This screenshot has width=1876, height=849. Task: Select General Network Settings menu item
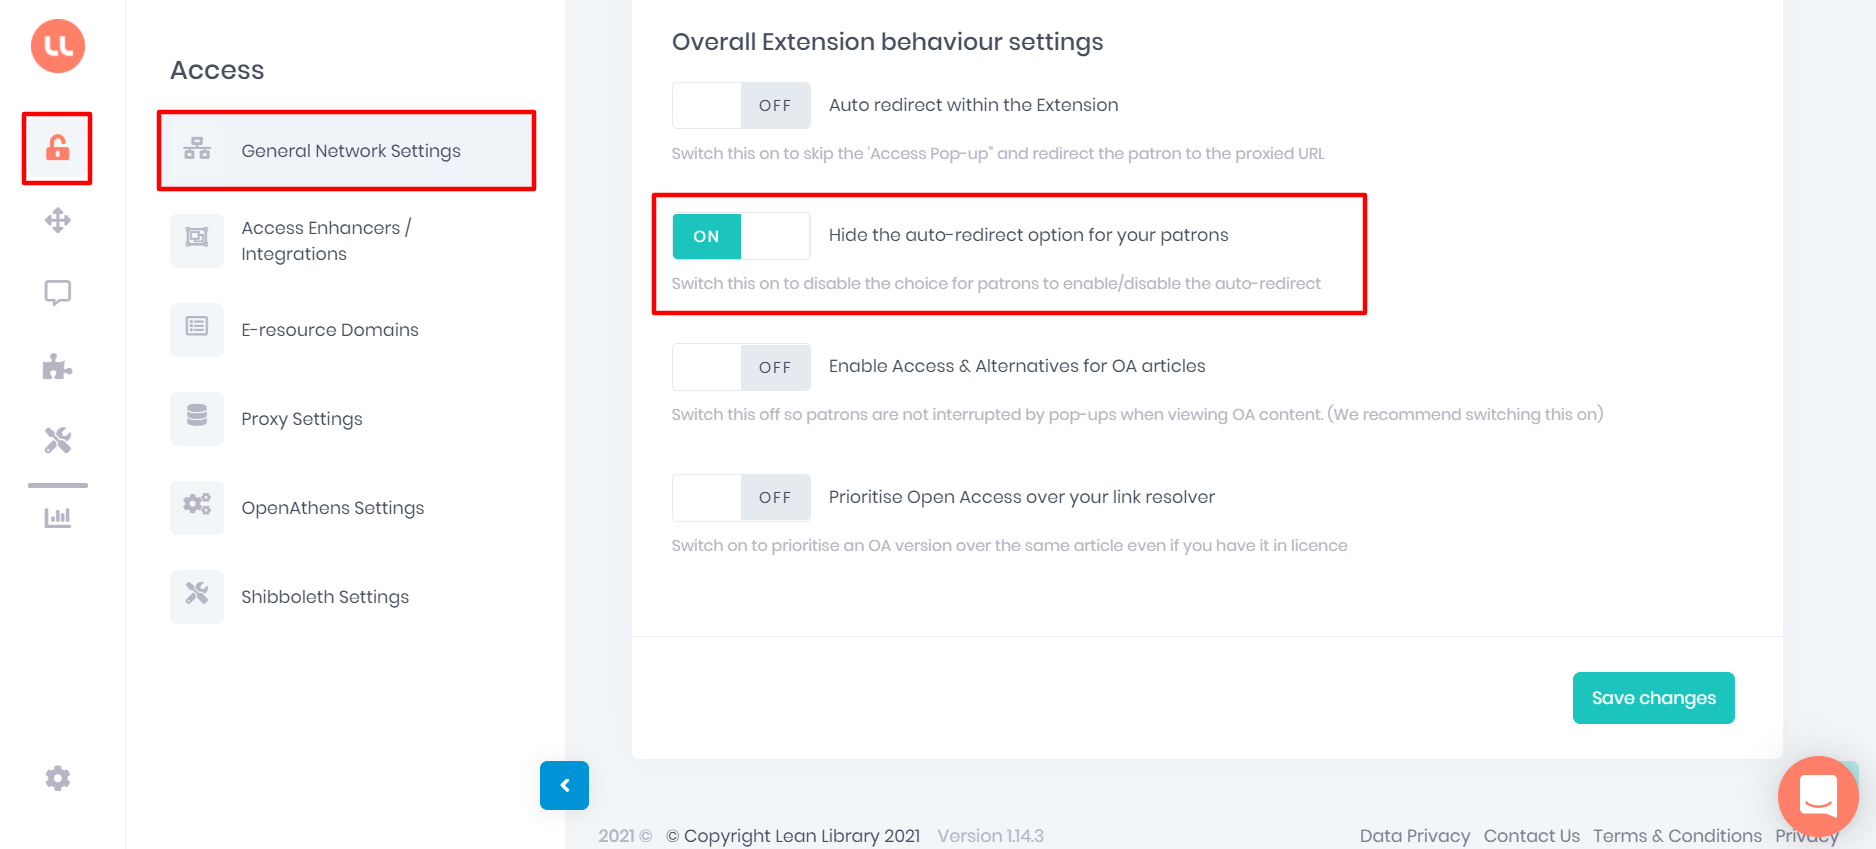coord(347,150)
